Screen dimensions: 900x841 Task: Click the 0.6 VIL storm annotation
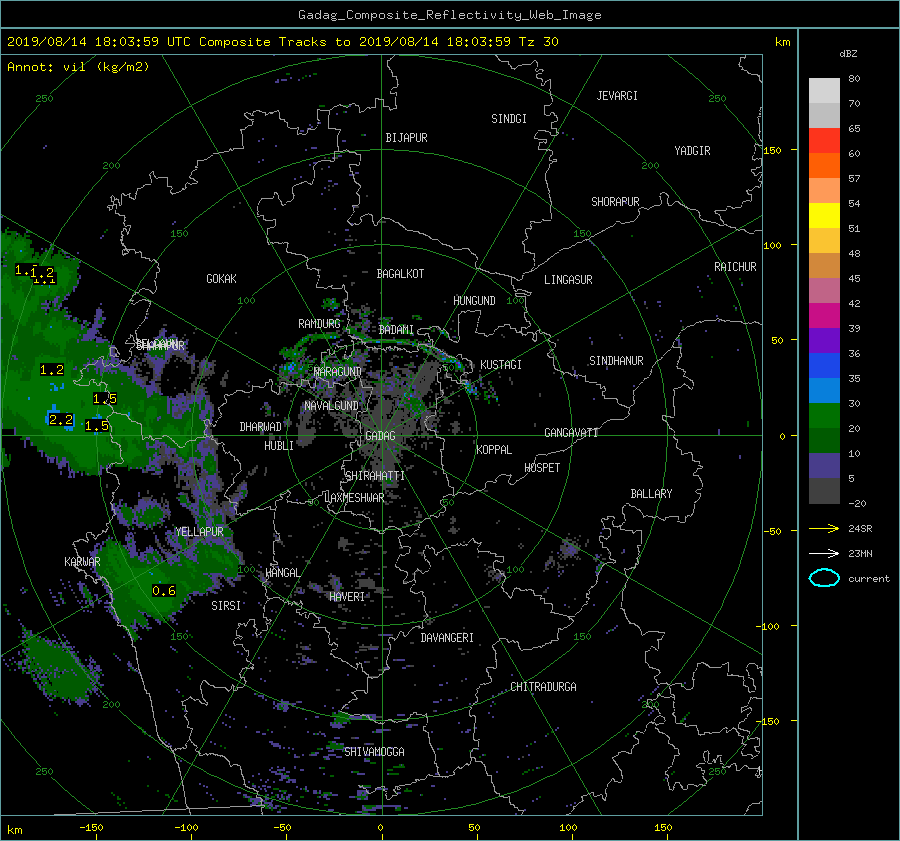coord(164,590)
